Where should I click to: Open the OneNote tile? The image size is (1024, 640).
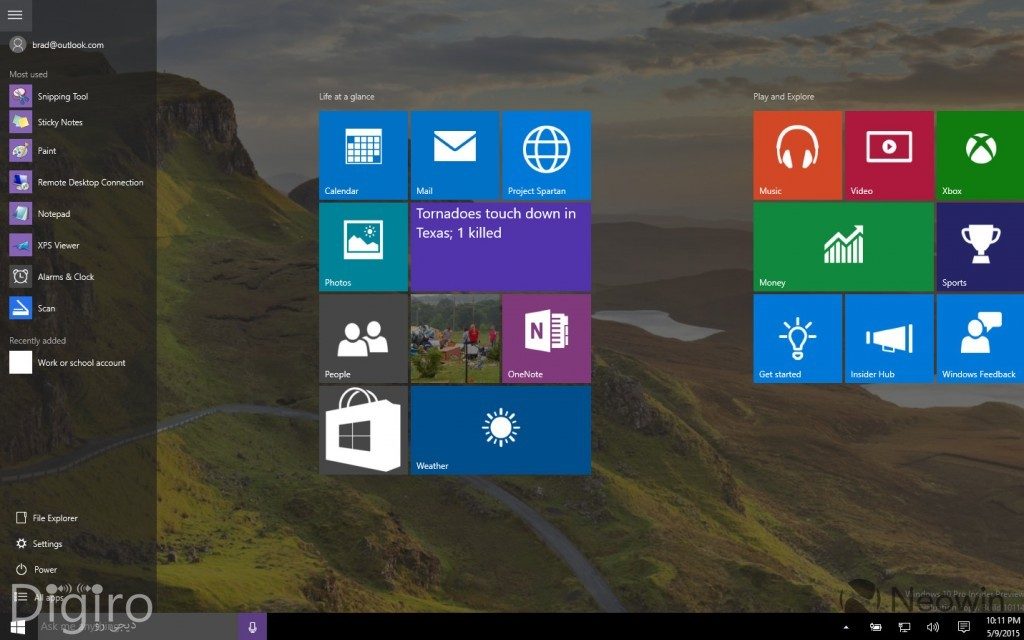[x=547, y=338]
